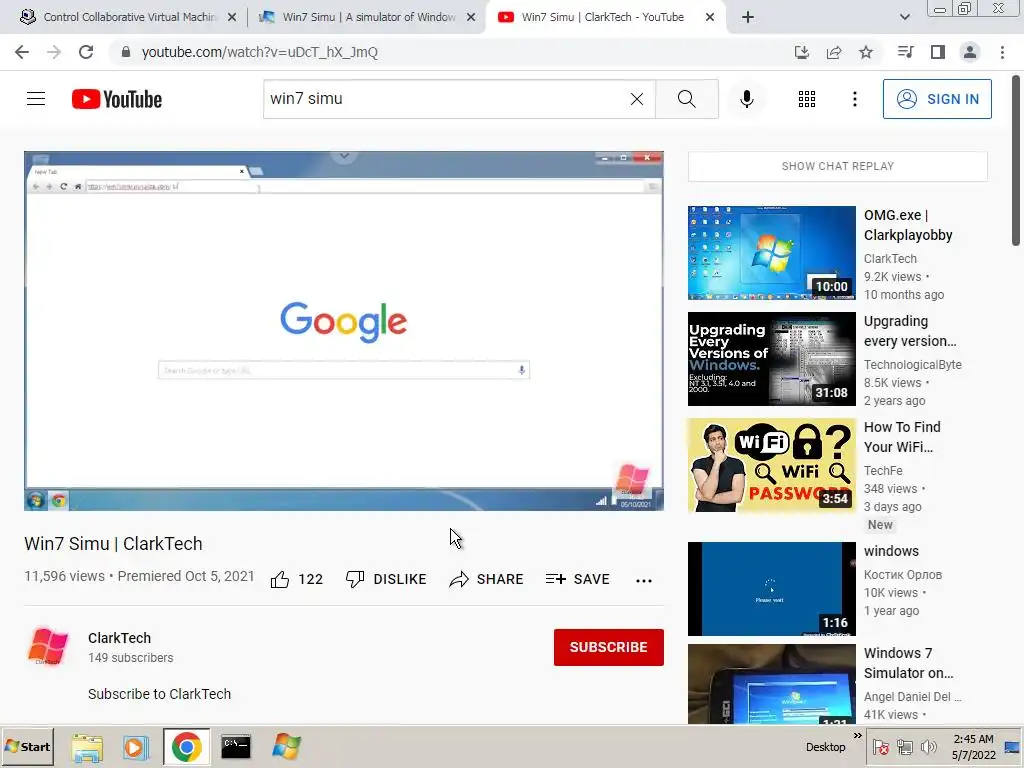Click TechnologicalByte channel name

click(912, 364)
